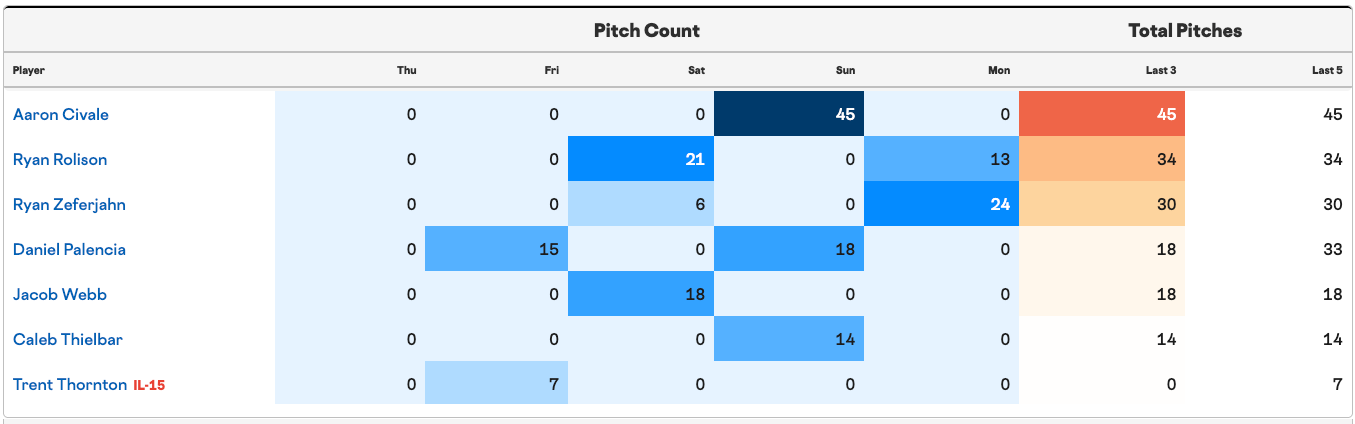1355x424 pixels.
Task: Select Daniel Palencia player name
Action: click(x=69, y=250)
